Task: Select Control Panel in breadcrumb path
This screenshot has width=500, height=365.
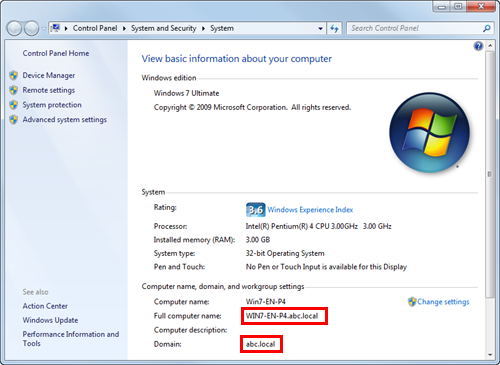Action: tap(95, 28)
